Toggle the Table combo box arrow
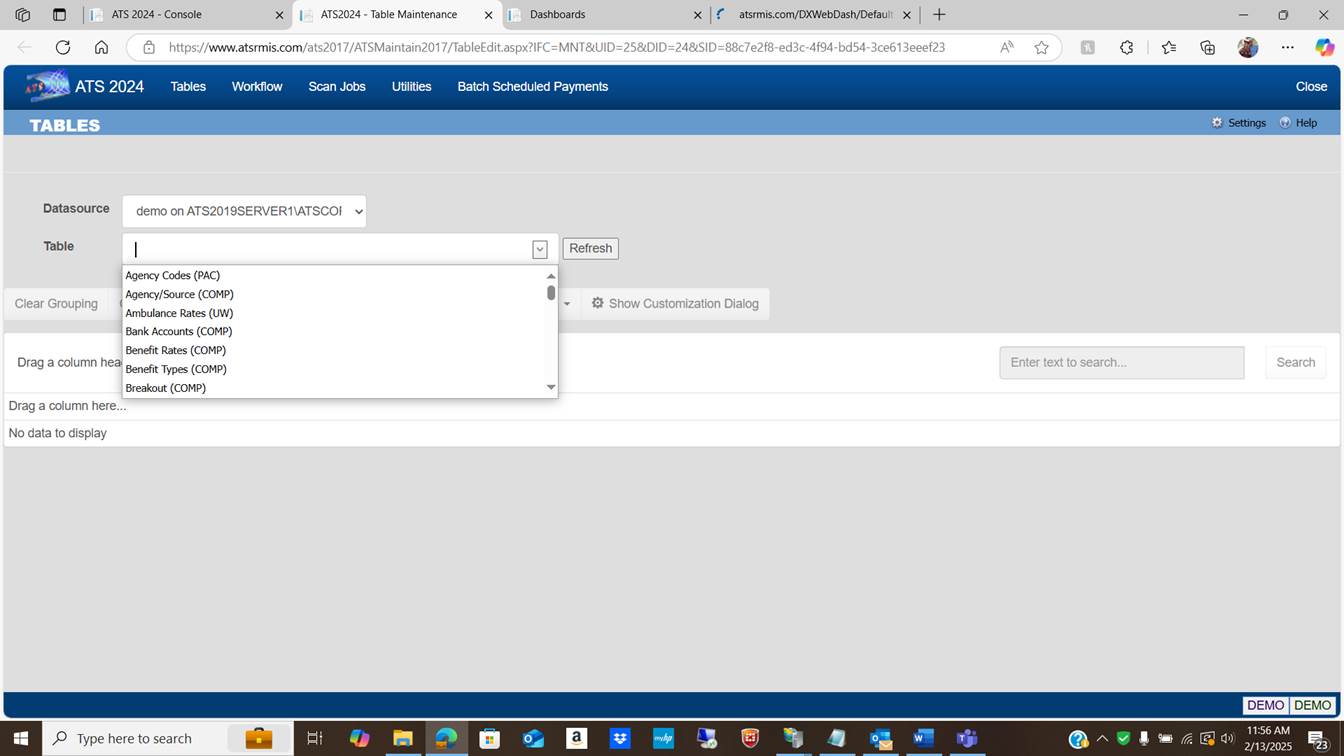This screenshot has width=1344, height=756. pyautogui.click(x=539, y=249)
